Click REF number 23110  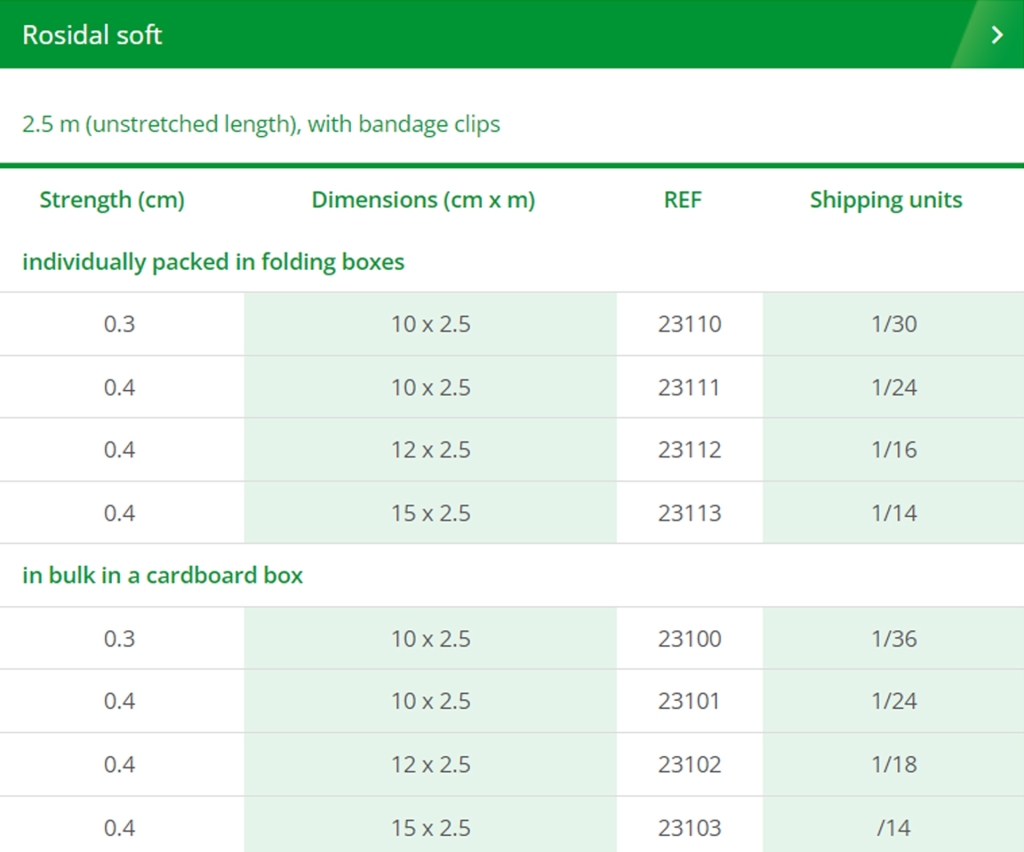(690, 324)
